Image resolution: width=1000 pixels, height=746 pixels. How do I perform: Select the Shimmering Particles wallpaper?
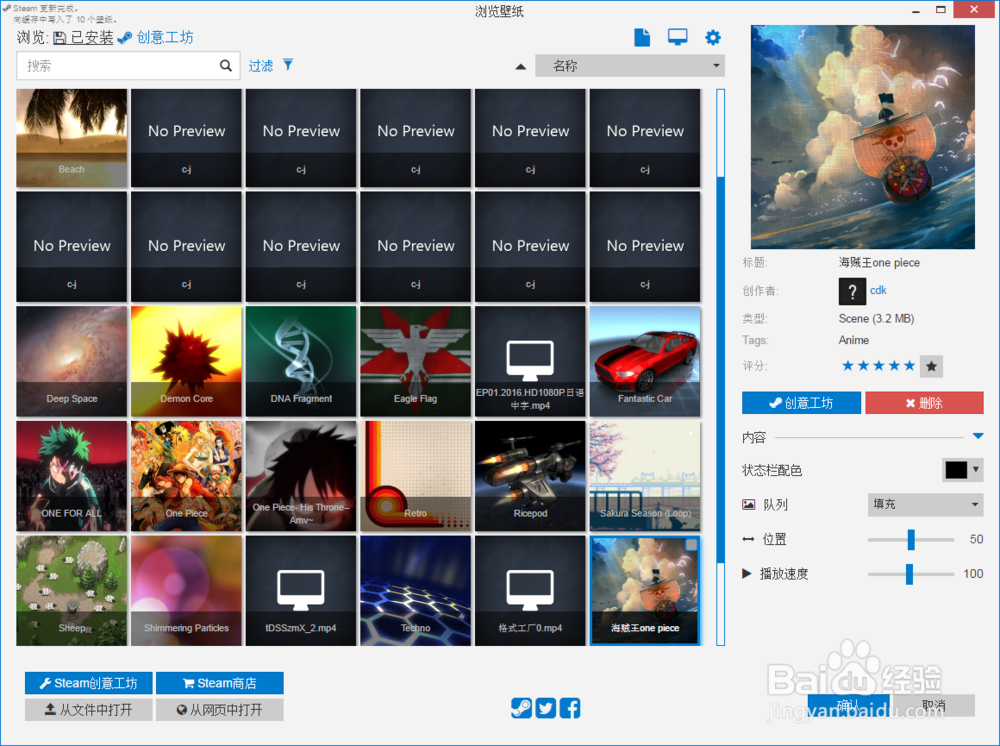click(186, 590)
